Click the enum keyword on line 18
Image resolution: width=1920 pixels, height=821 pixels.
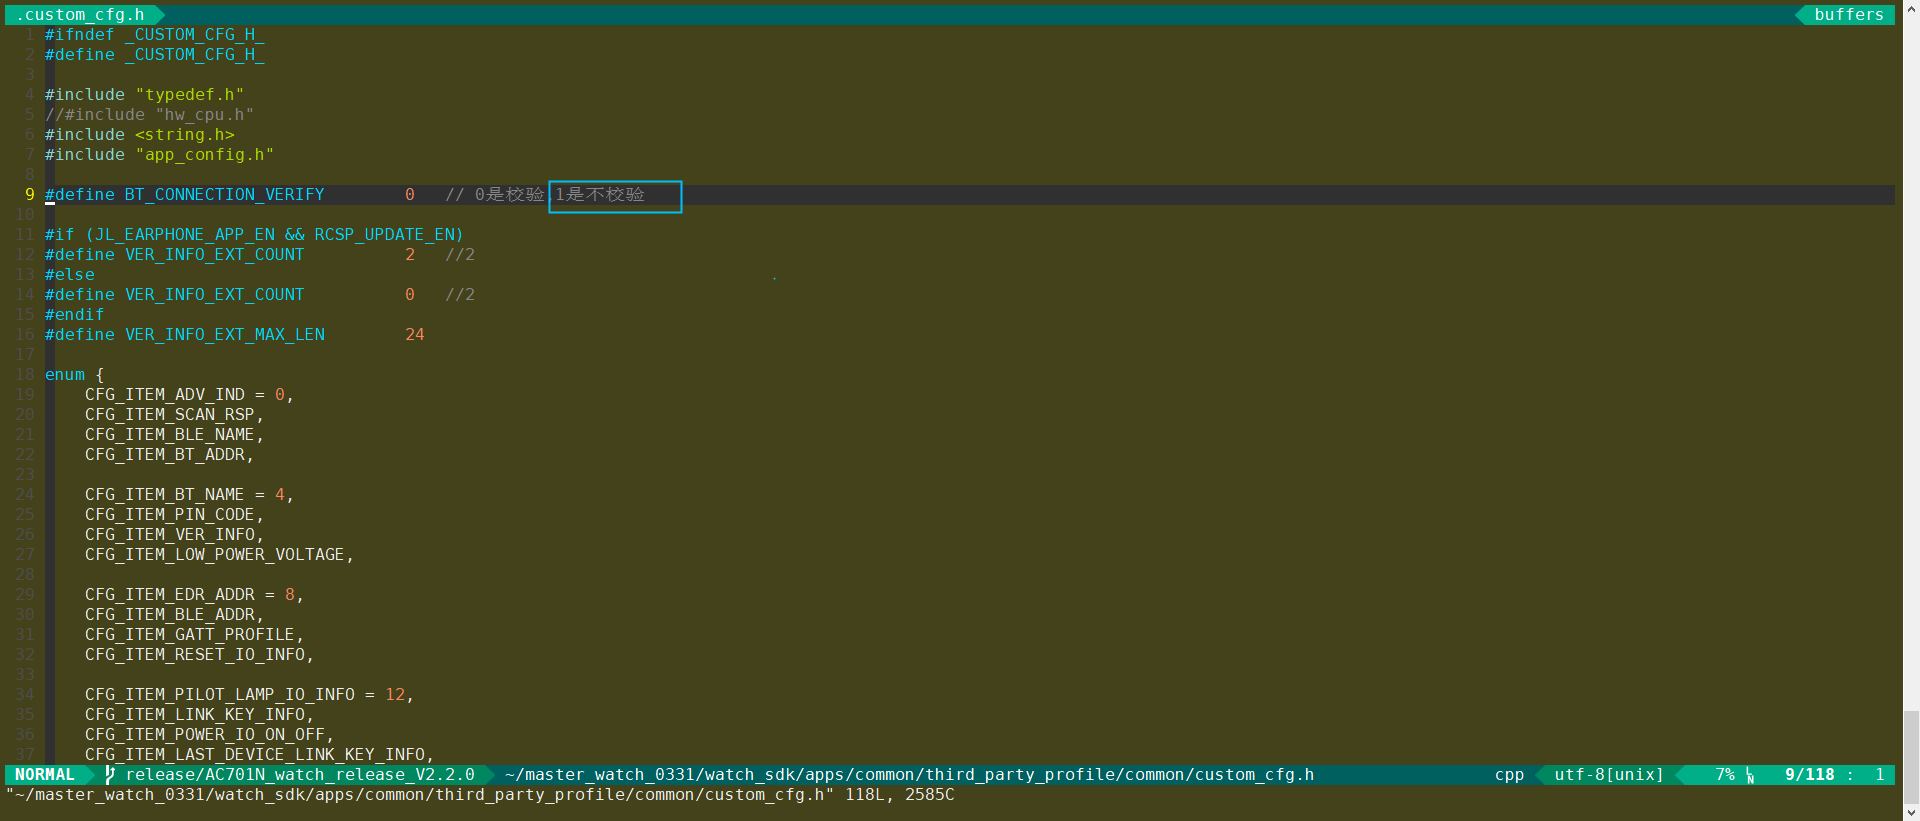point(65,375)
